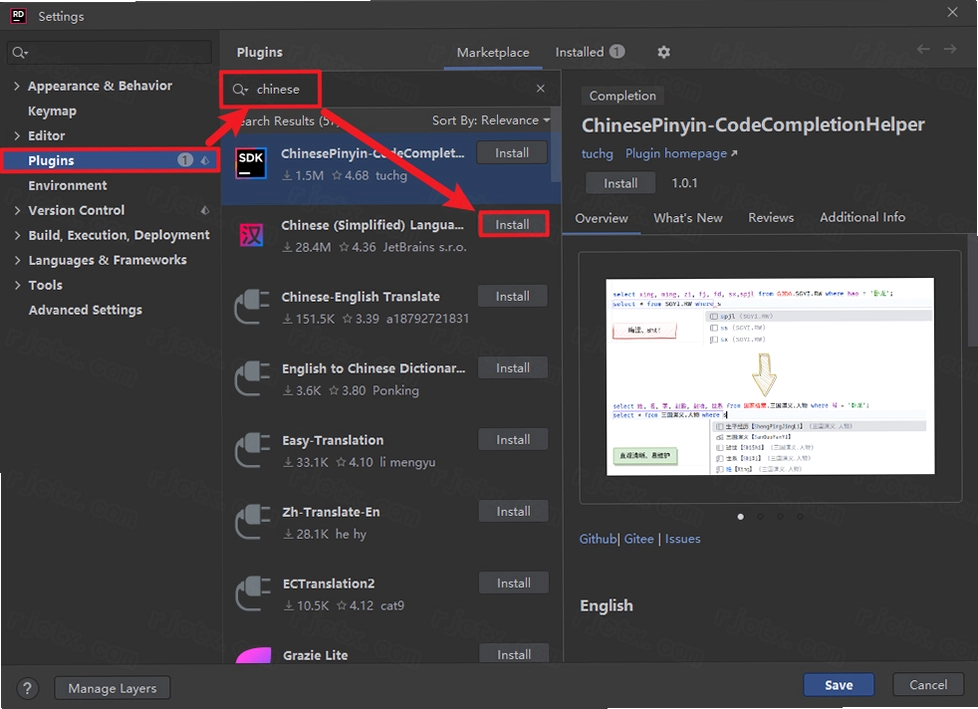Click Install in plugin details pane
This screenshot has height=709, width=978.
pyautogui.click(x=621, y=183)
